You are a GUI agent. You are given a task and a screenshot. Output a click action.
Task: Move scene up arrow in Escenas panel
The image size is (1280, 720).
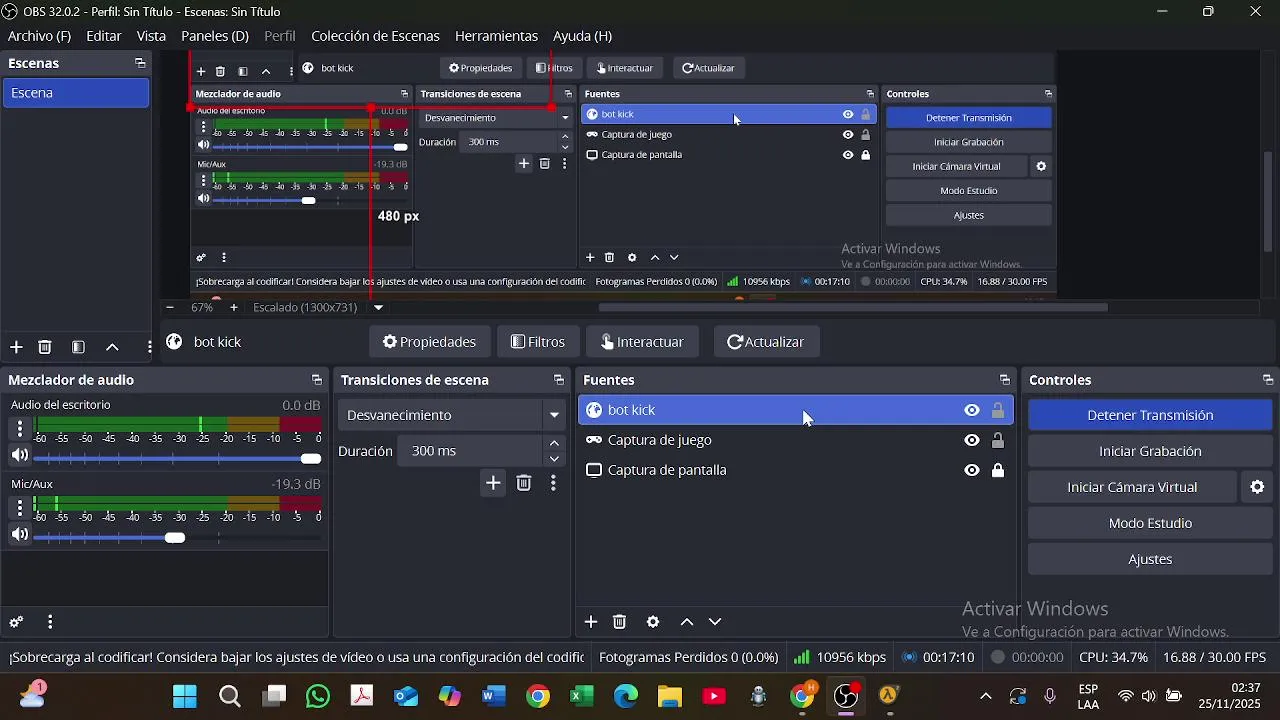112,347
